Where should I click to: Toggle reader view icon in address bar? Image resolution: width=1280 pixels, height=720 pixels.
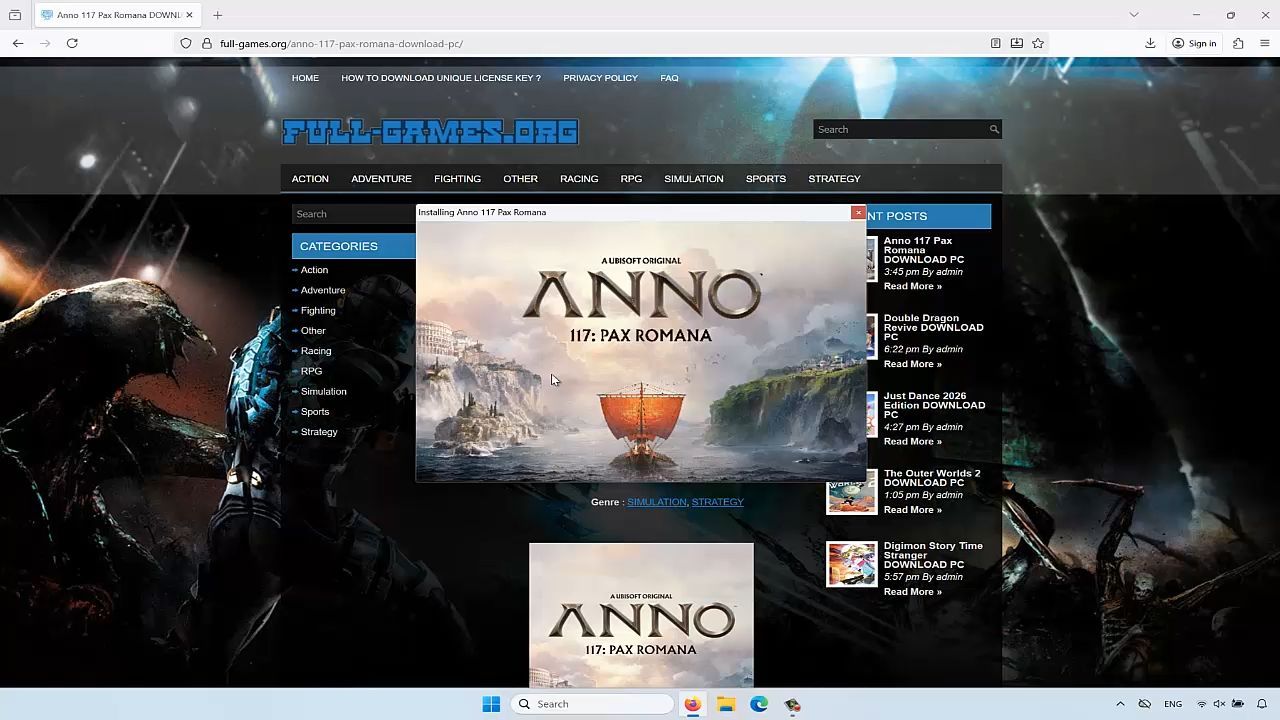tap(995, 43)
